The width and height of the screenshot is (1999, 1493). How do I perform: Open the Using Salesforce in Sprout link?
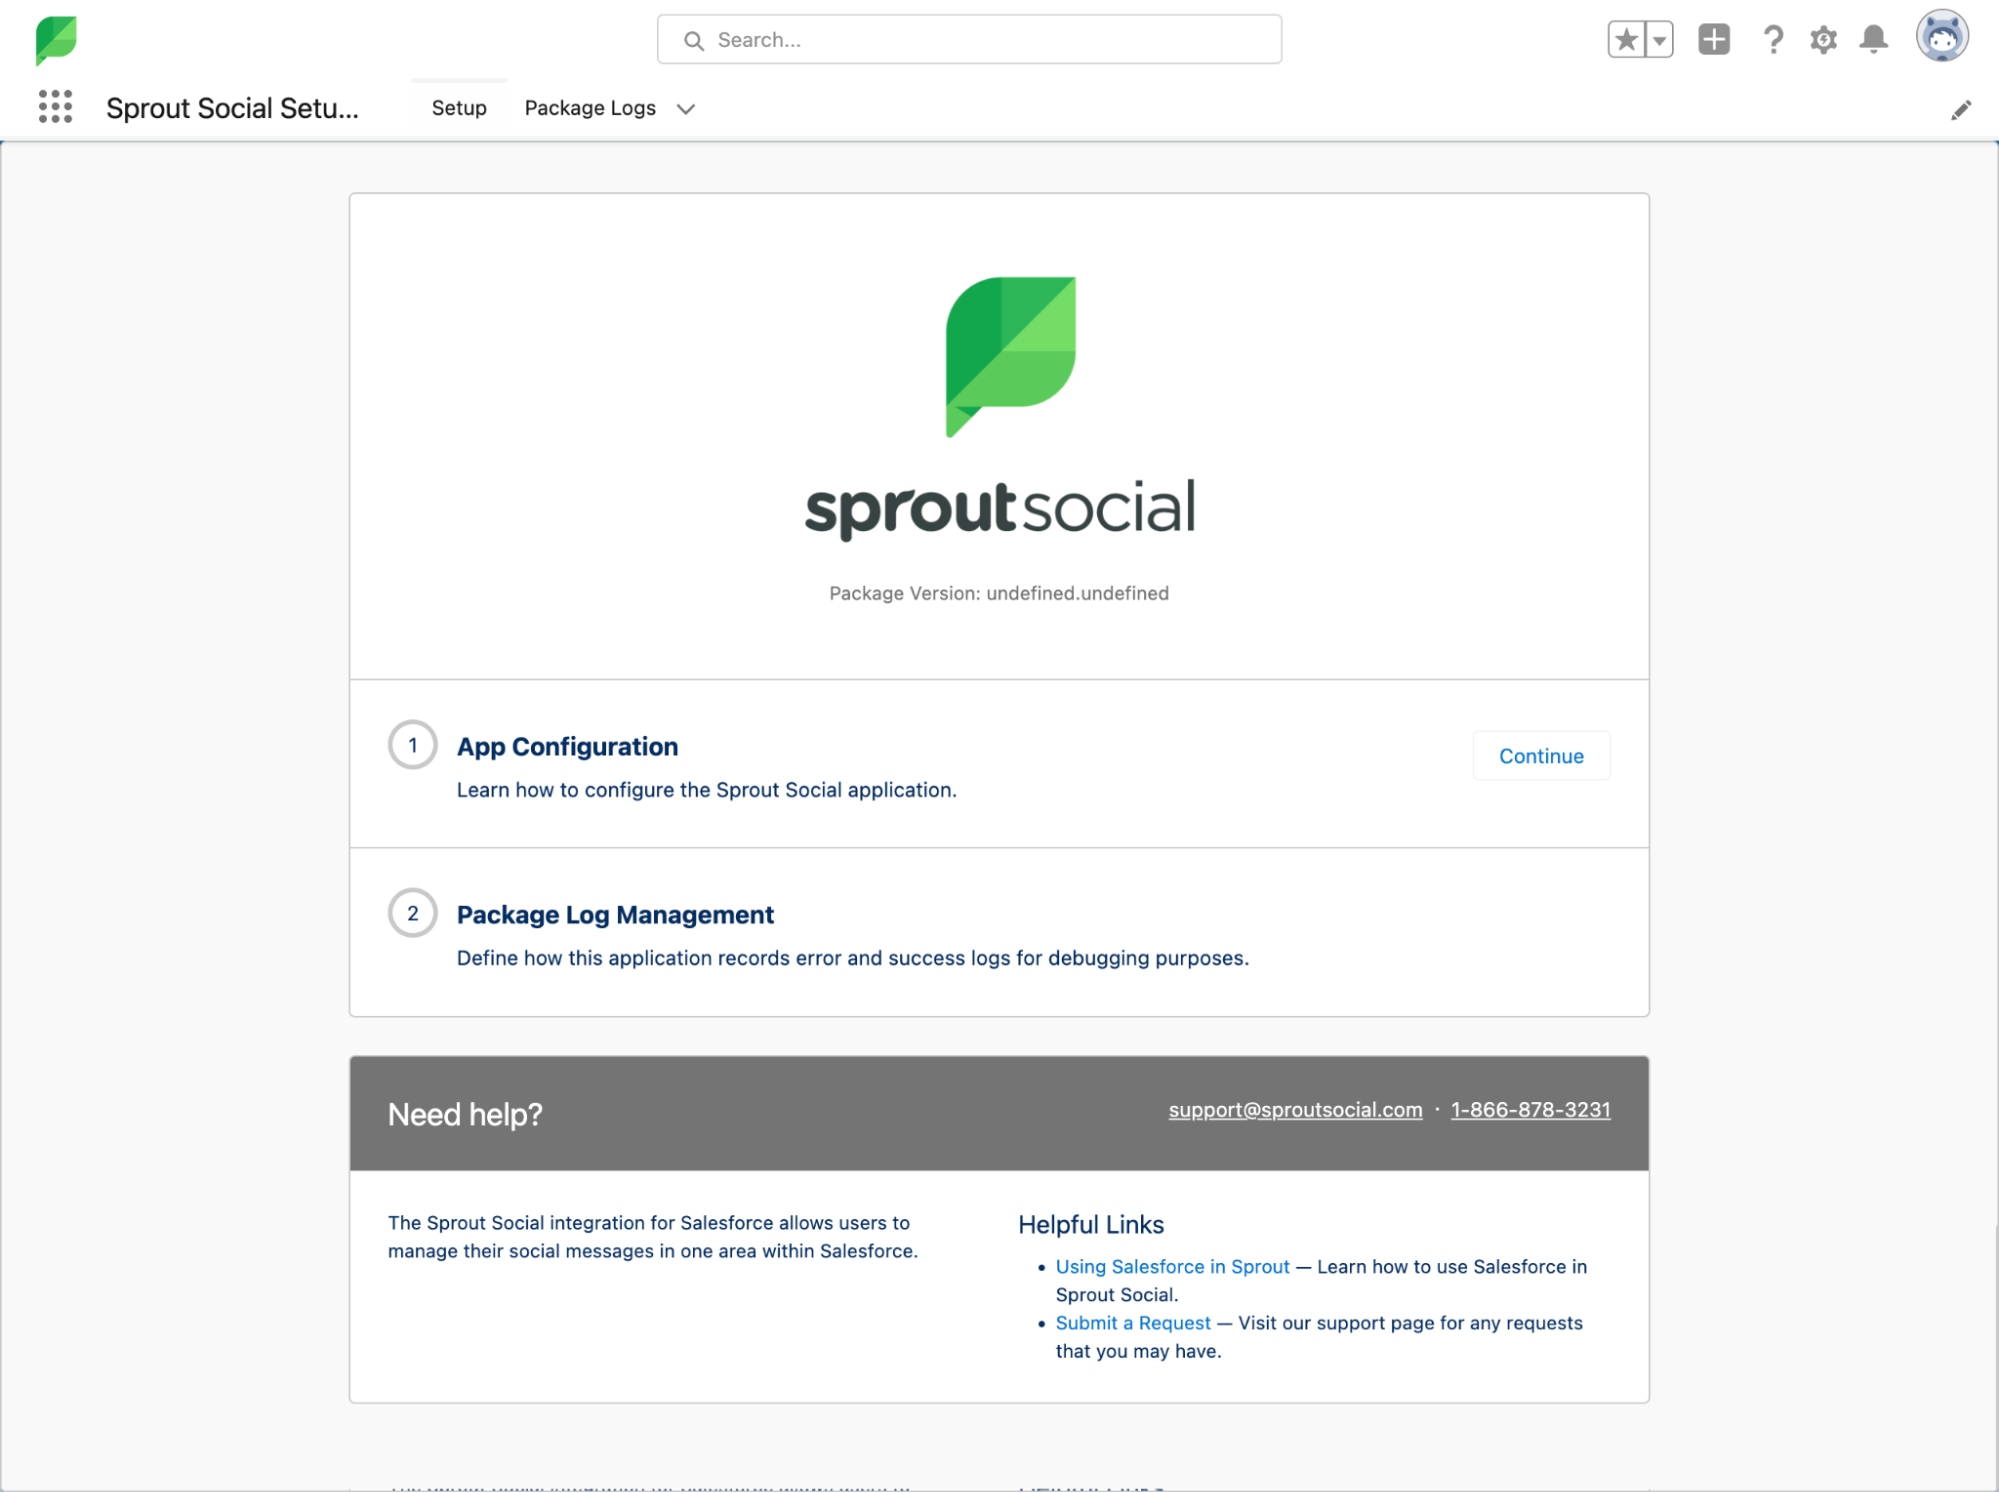coord(1172,1266)
